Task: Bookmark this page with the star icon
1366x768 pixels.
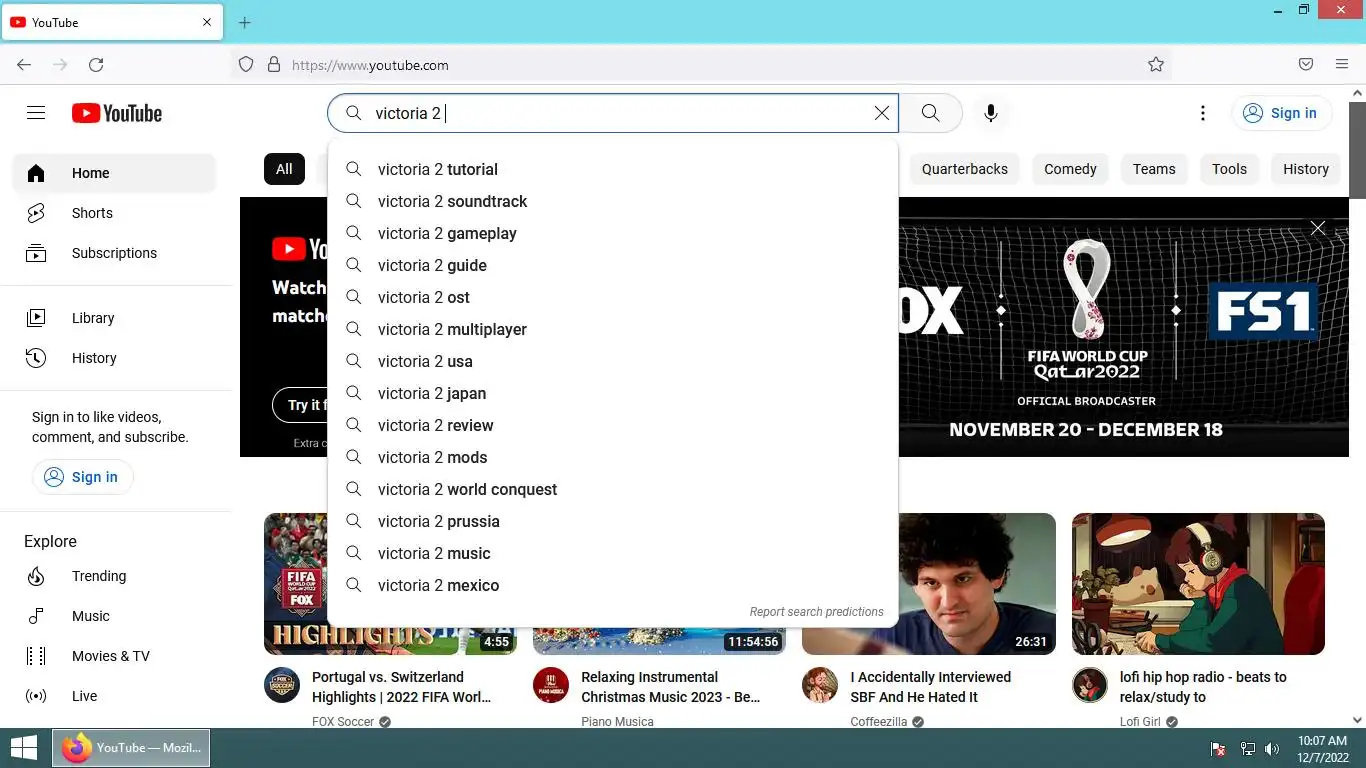Action: tap(1156, 65)
